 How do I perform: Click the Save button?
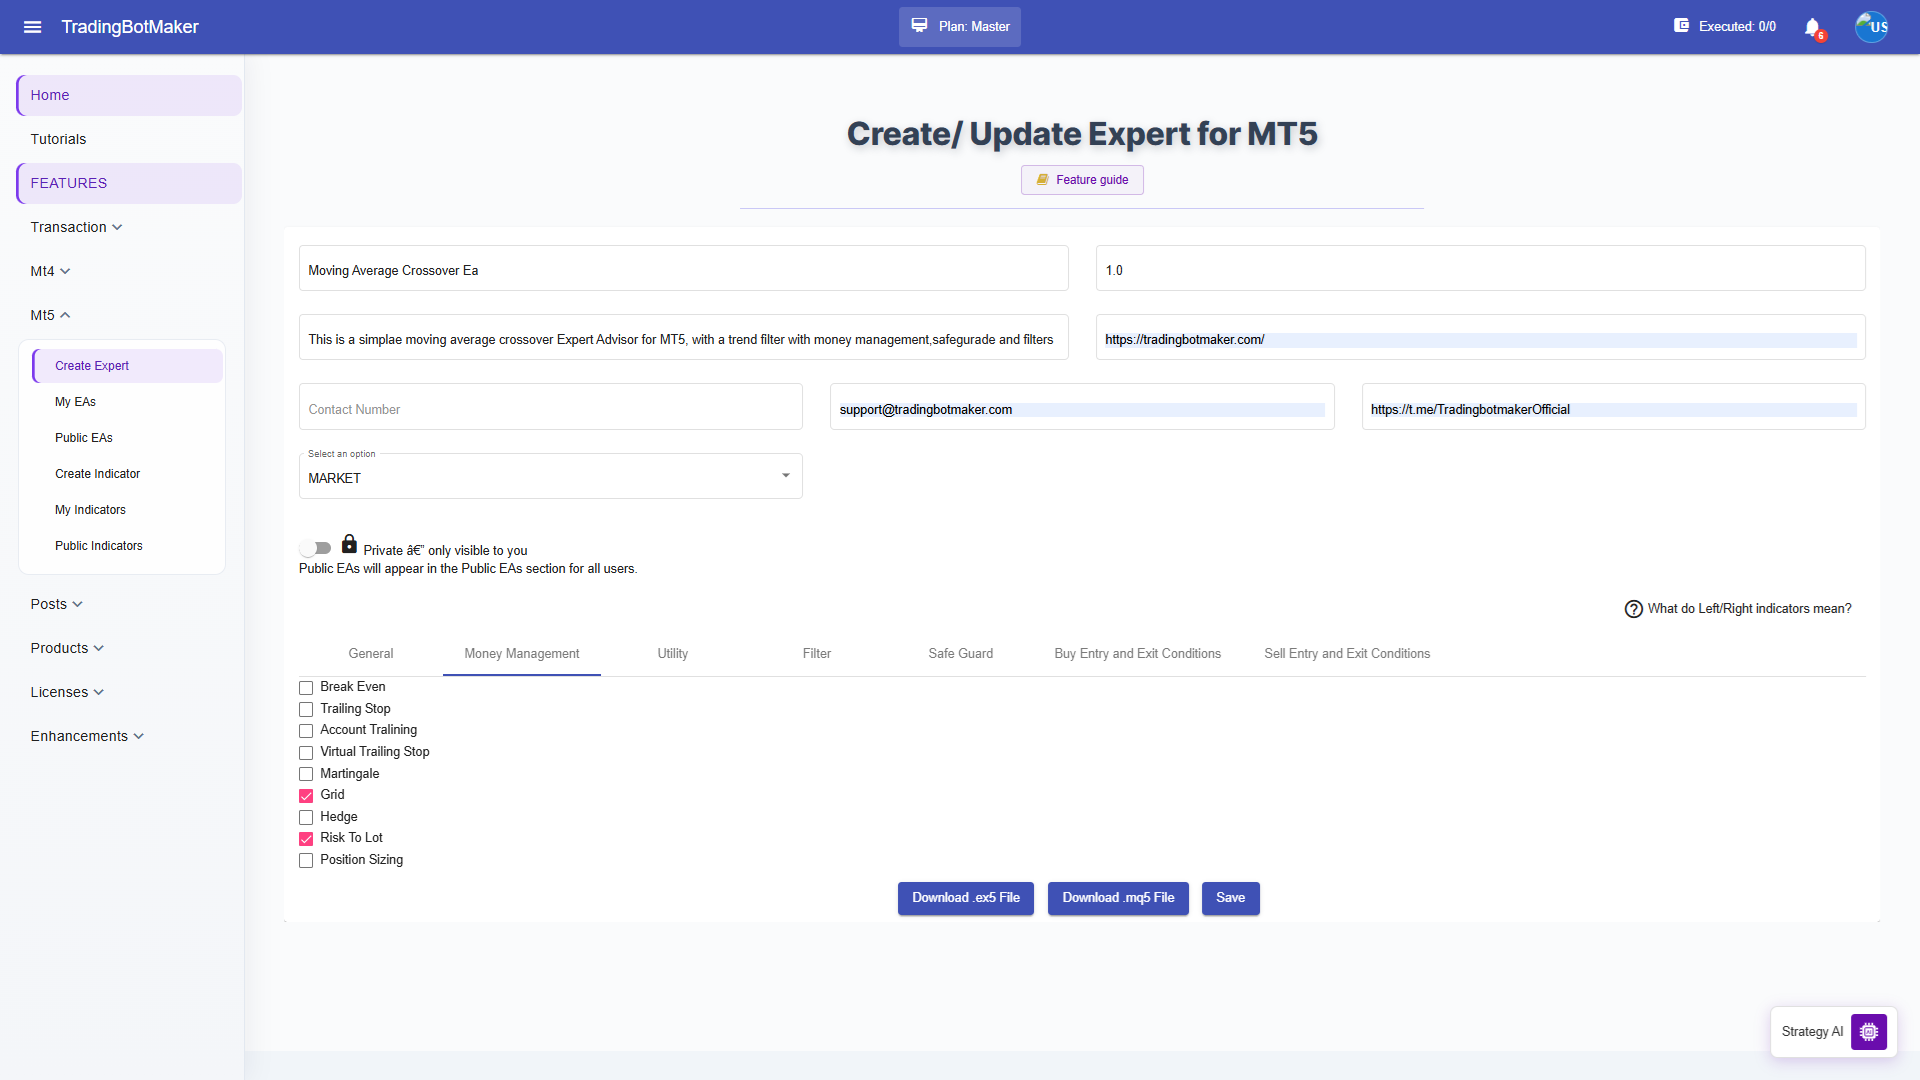[1230, 898]
